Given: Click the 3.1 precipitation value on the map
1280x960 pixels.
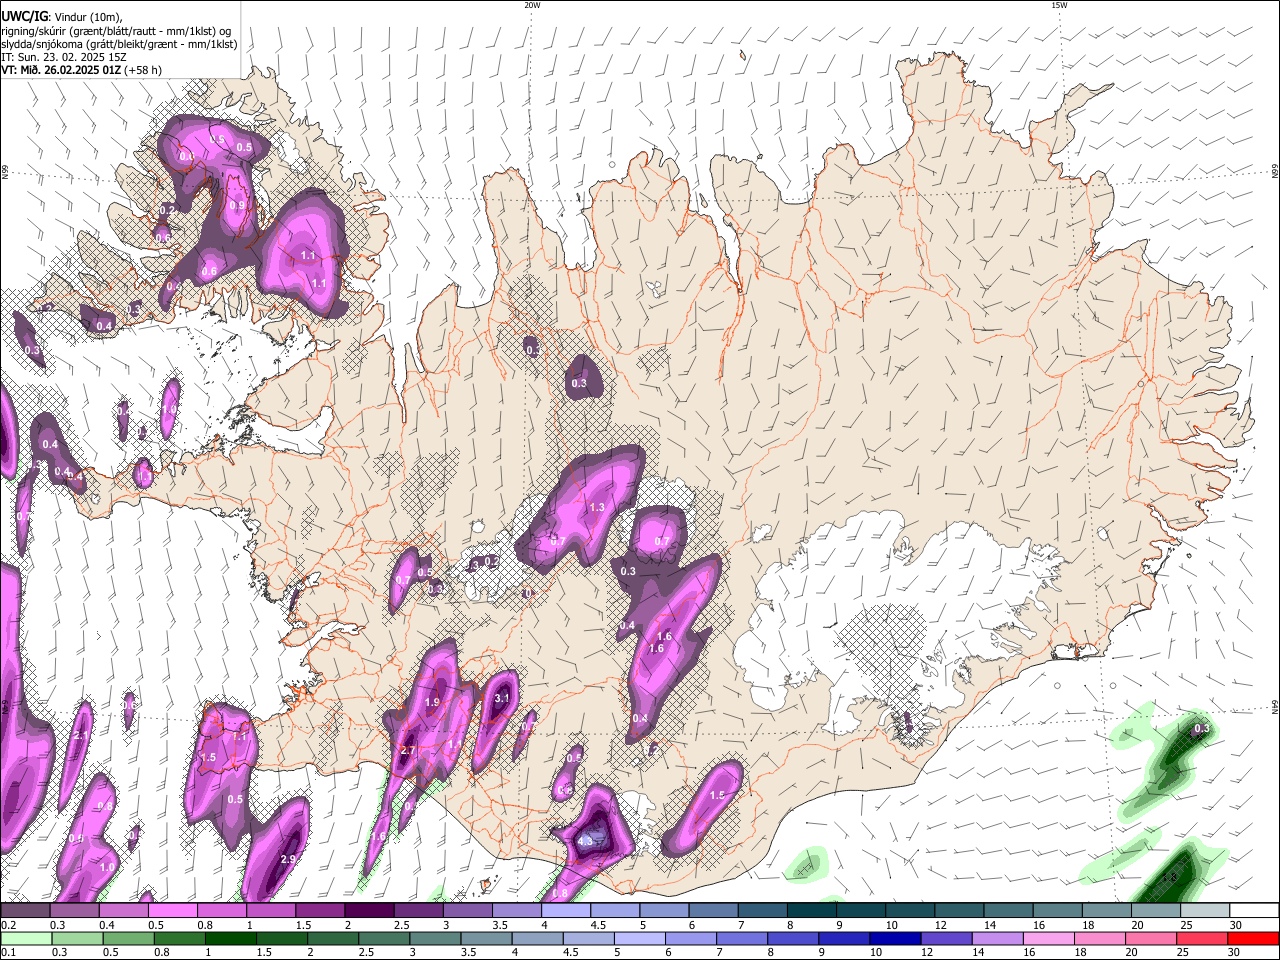Looking at the screenshot, I should pyautogui.click(x=502, y=698).
